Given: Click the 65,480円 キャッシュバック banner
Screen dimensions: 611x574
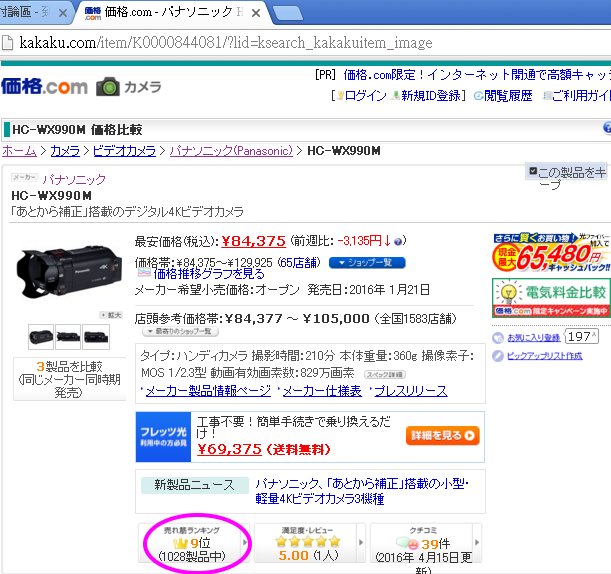Looking at the screenshot, I should (x=551, y=252).
